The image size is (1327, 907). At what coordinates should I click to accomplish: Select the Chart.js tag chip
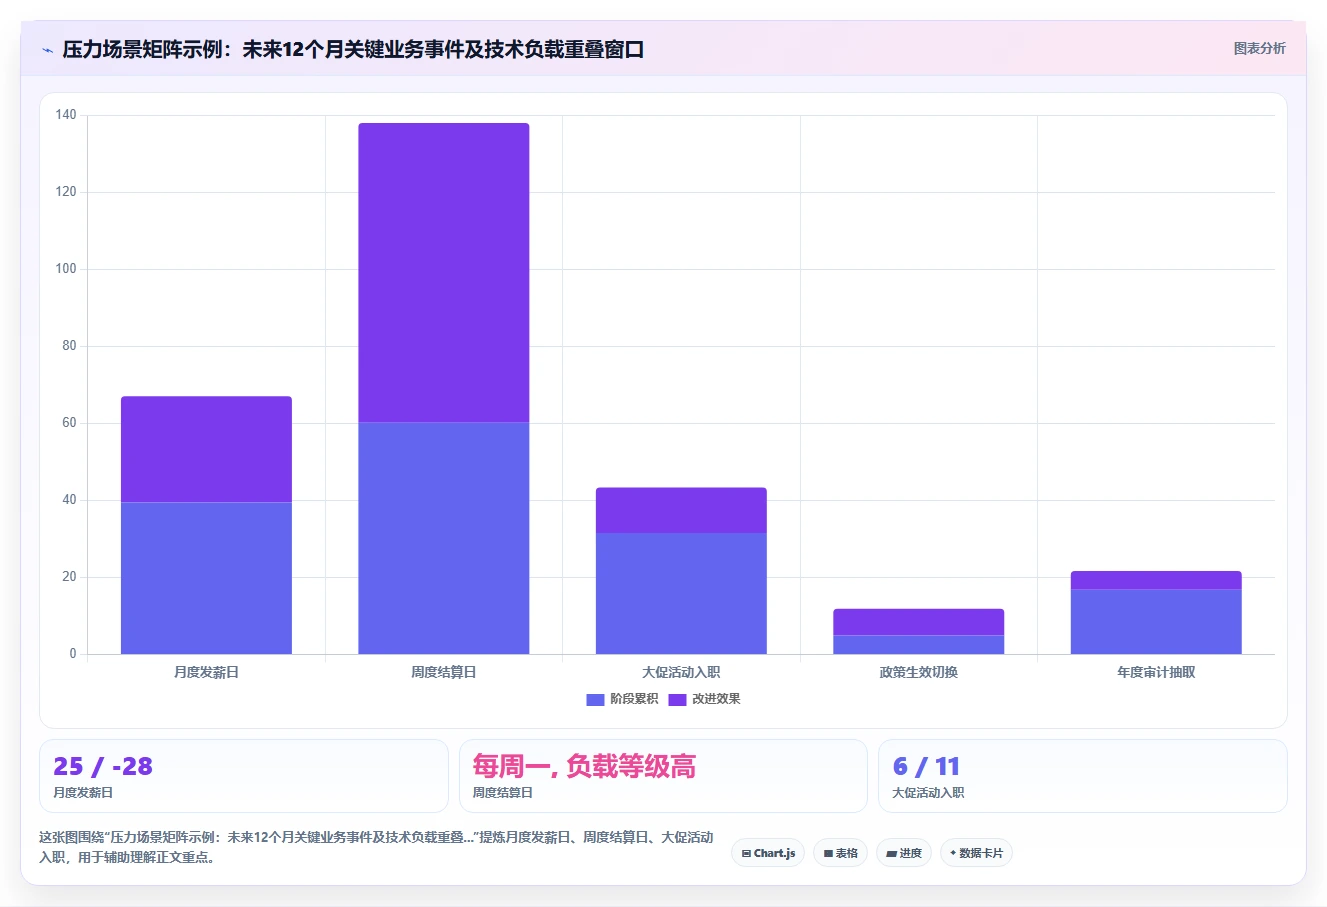coord(768,853)
